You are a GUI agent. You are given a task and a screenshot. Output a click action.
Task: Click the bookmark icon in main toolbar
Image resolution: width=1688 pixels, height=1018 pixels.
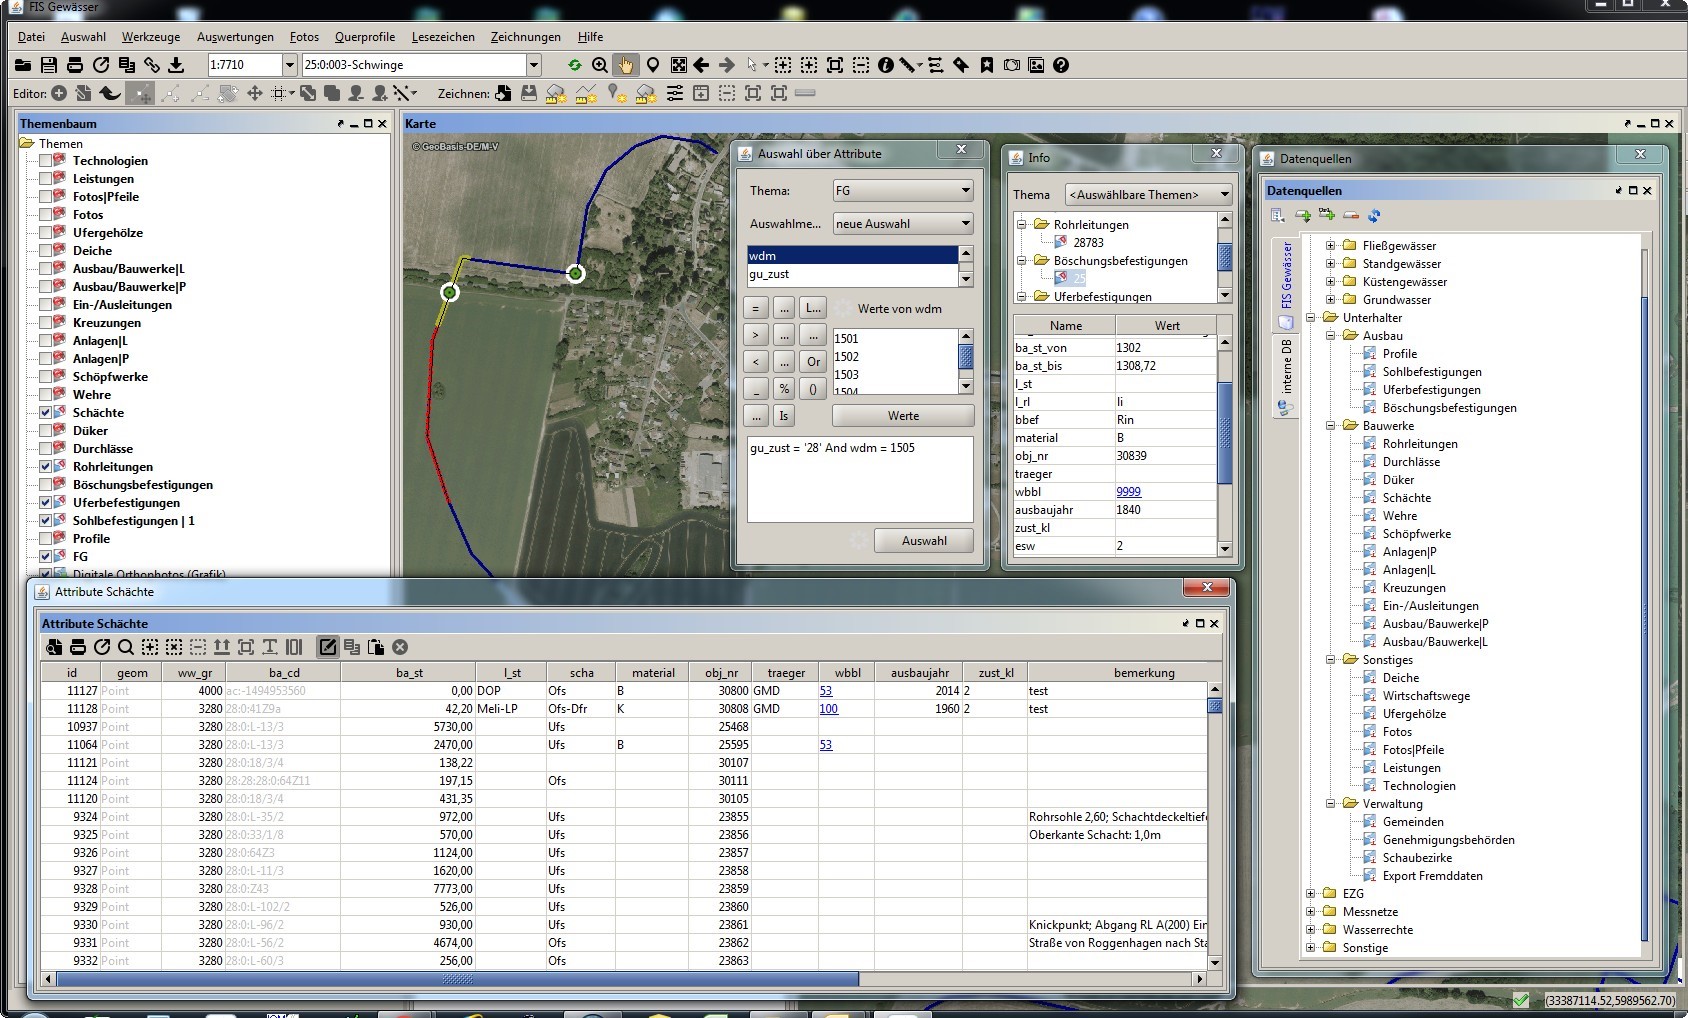pyautogui.click(x=987, y=65)
